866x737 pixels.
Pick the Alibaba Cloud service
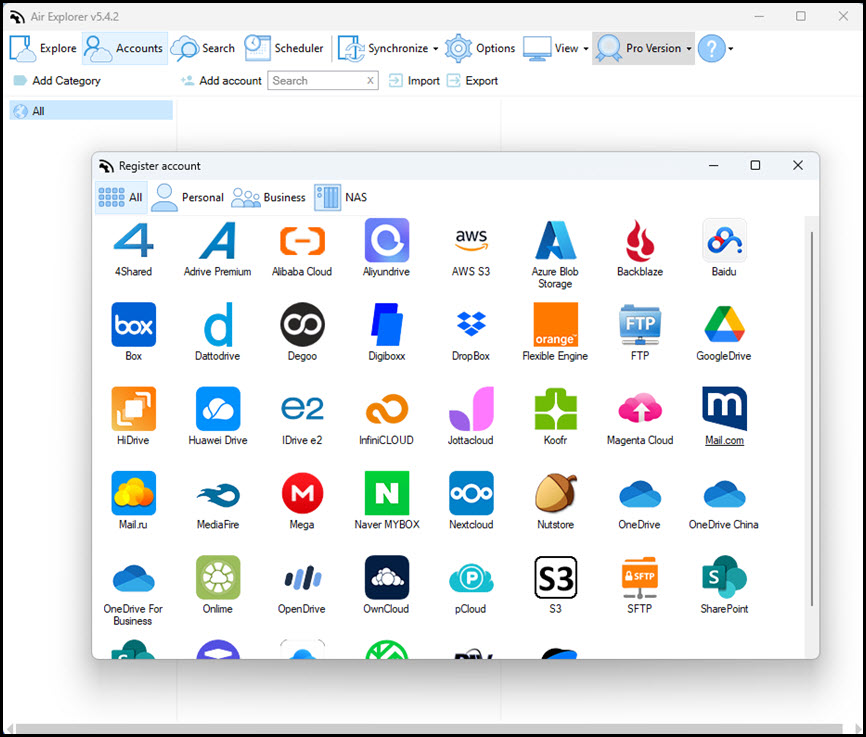(x=302, y=240)
